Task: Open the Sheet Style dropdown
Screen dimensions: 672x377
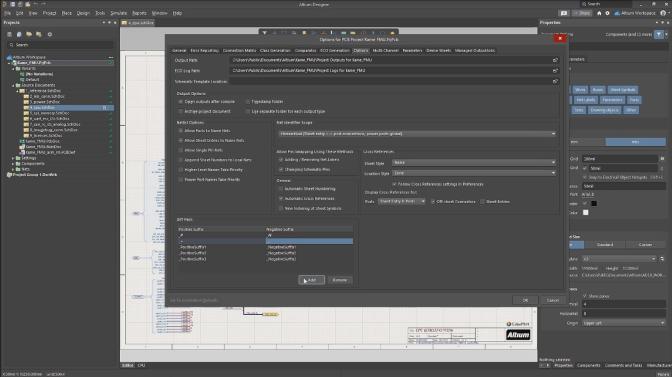Action: pyautogui.click(x=474, y=163)
